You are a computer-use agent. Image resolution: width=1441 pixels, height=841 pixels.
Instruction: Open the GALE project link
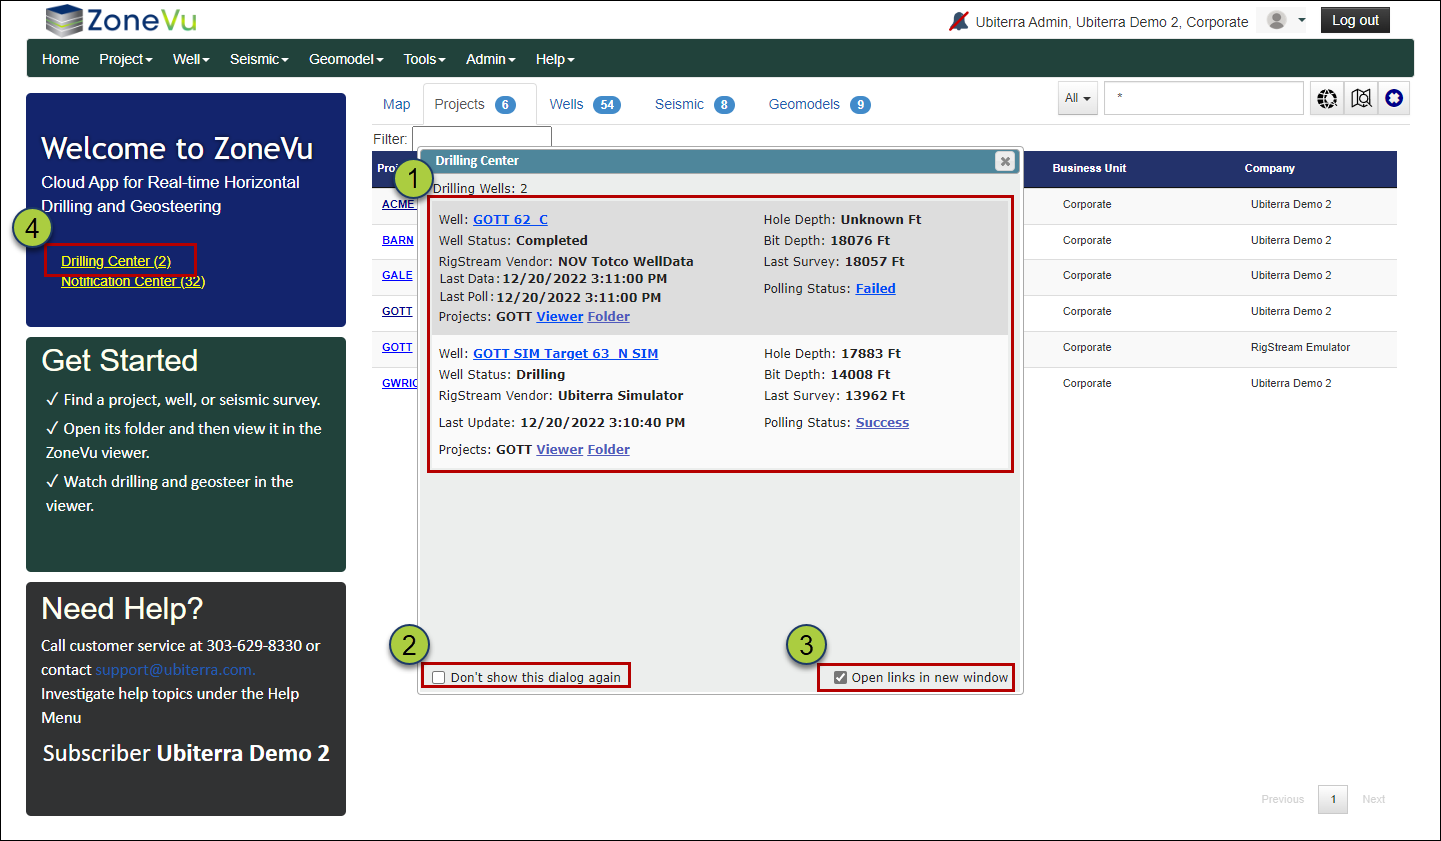(397, 275)
